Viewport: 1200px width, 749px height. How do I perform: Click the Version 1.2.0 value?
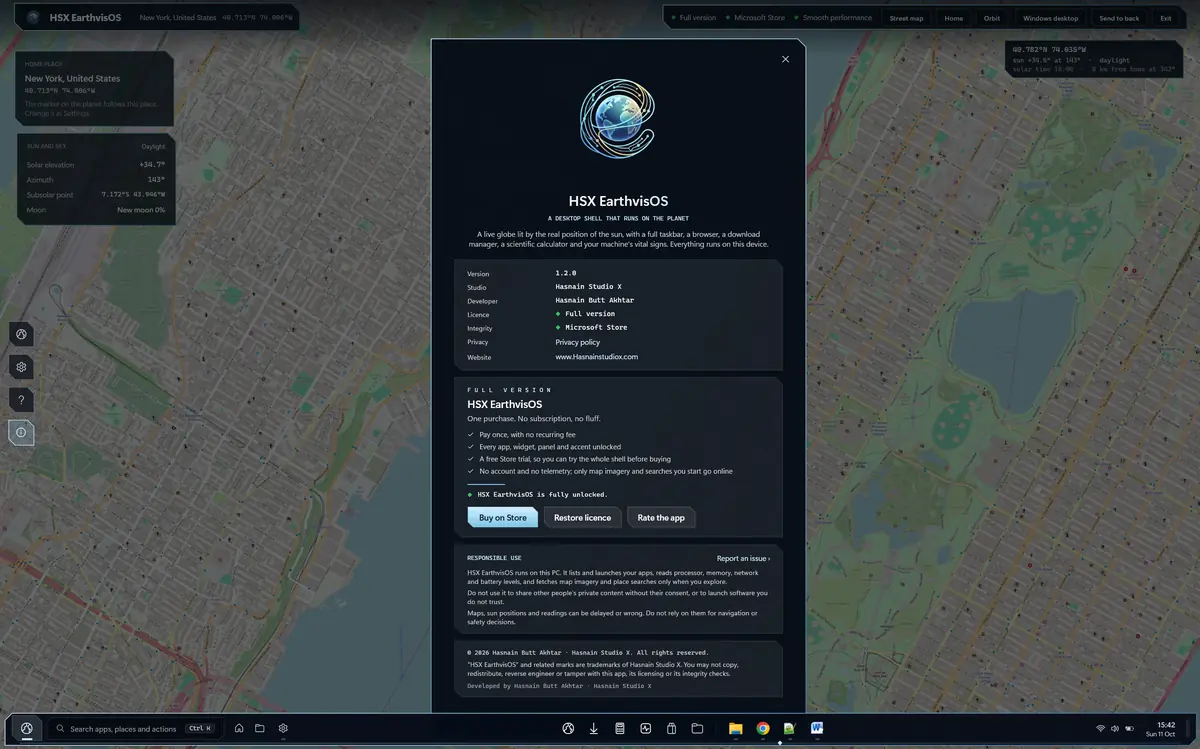[566, 273]
